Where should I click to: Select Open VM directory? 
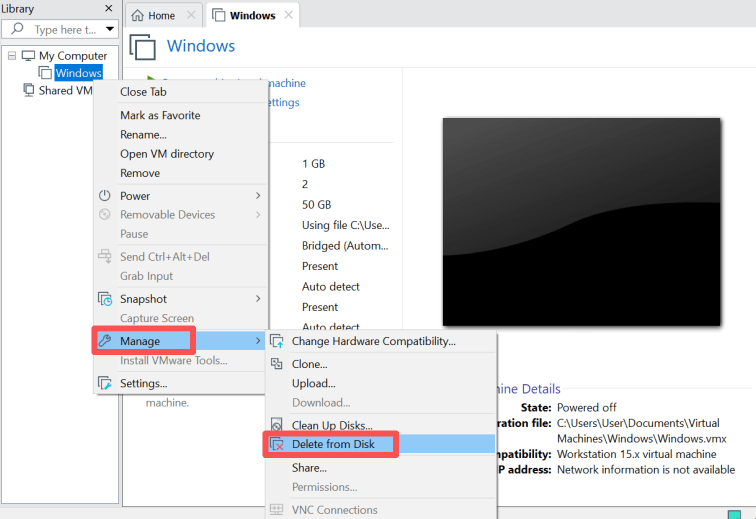[x=180, y=154]
